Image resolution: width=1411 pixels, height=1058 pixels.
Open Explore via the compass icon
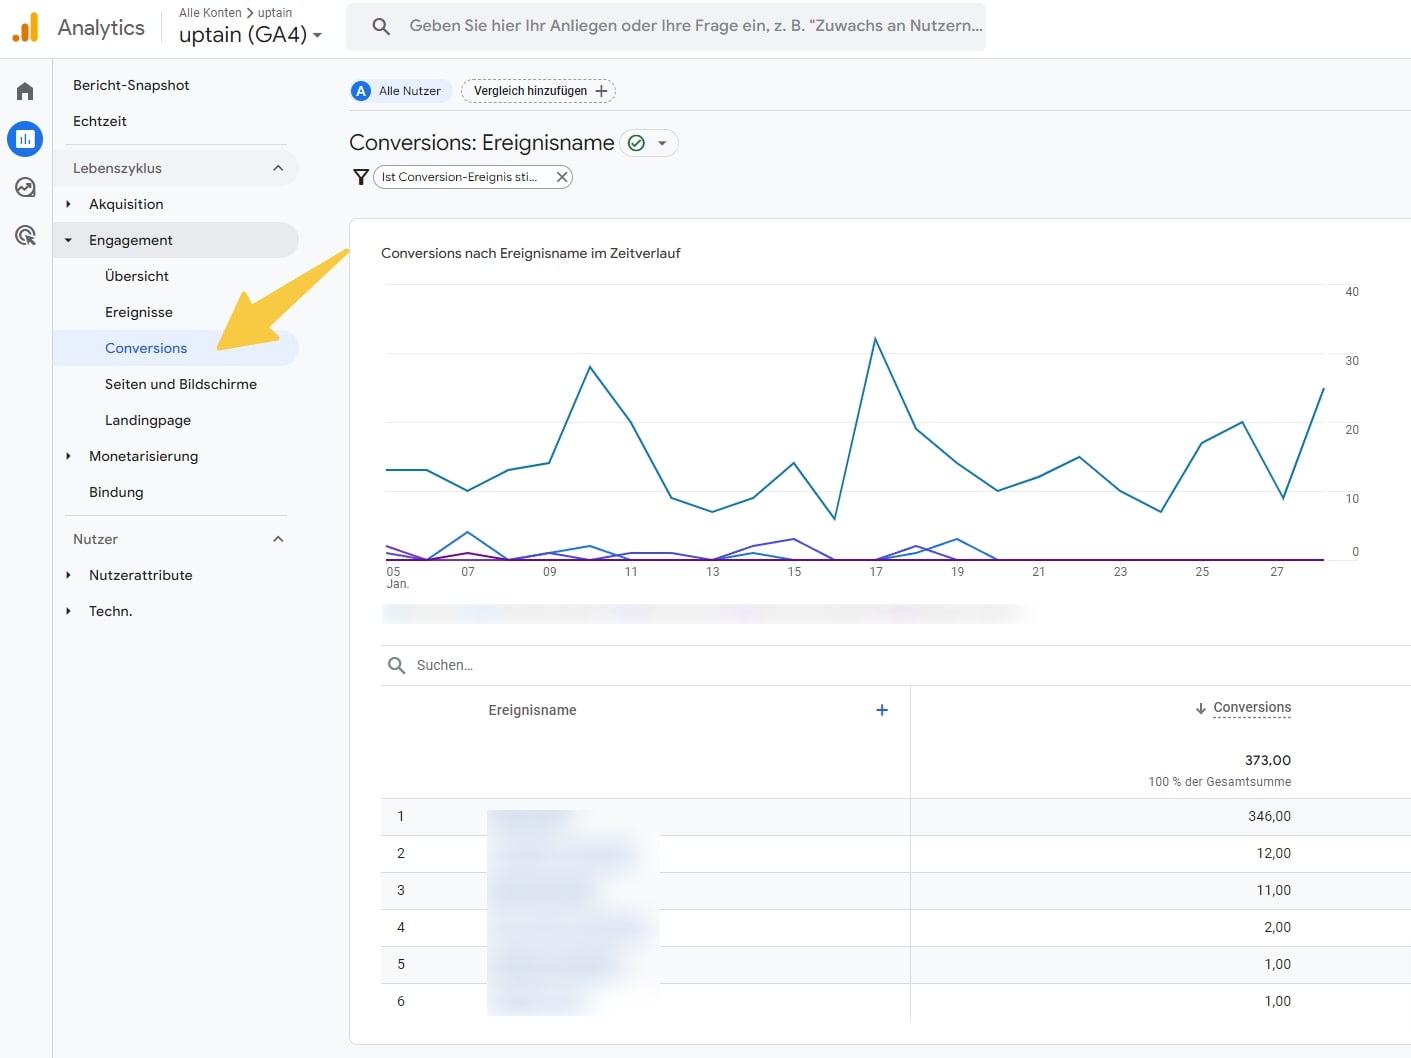click(x=24, y=187)
